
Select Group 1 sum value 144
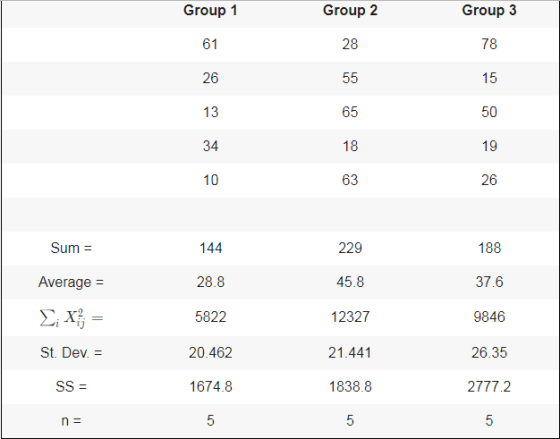pos(210,248)
